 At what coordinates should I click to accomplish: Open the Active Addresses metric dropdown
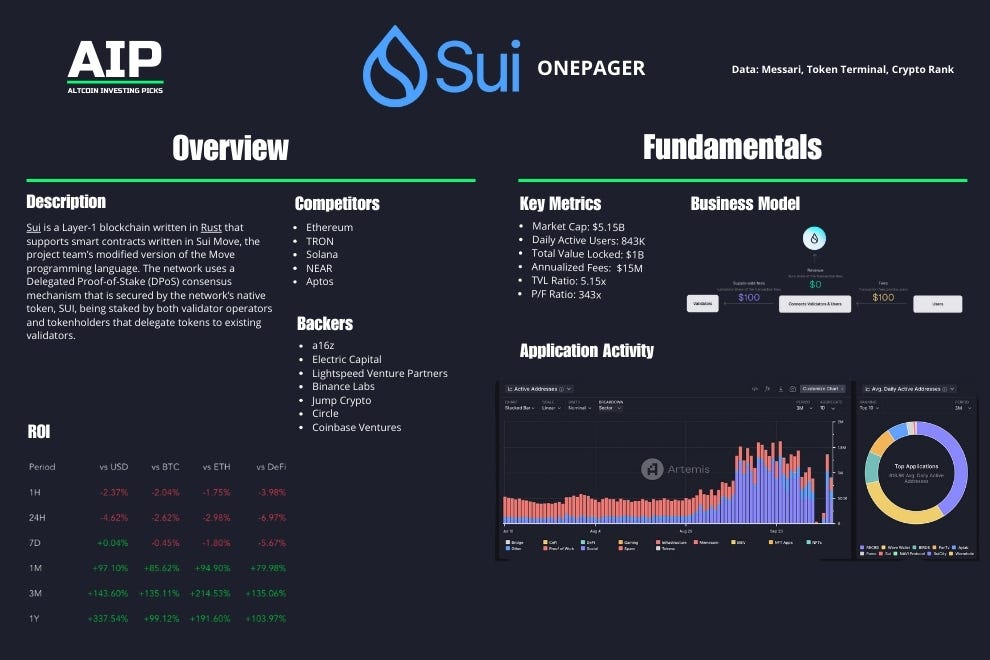pyautogui.click(x=539, y=389)
